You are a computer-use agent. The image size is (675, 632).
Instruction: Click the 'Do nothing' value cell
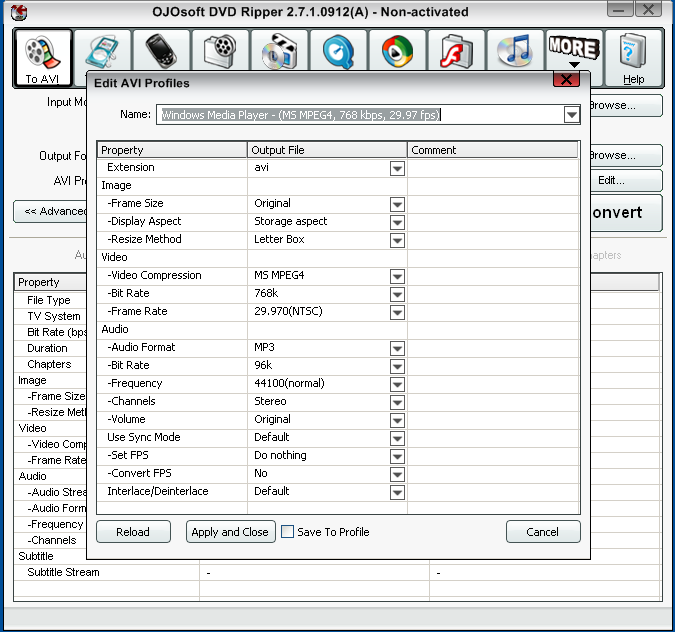pos(319,455)
